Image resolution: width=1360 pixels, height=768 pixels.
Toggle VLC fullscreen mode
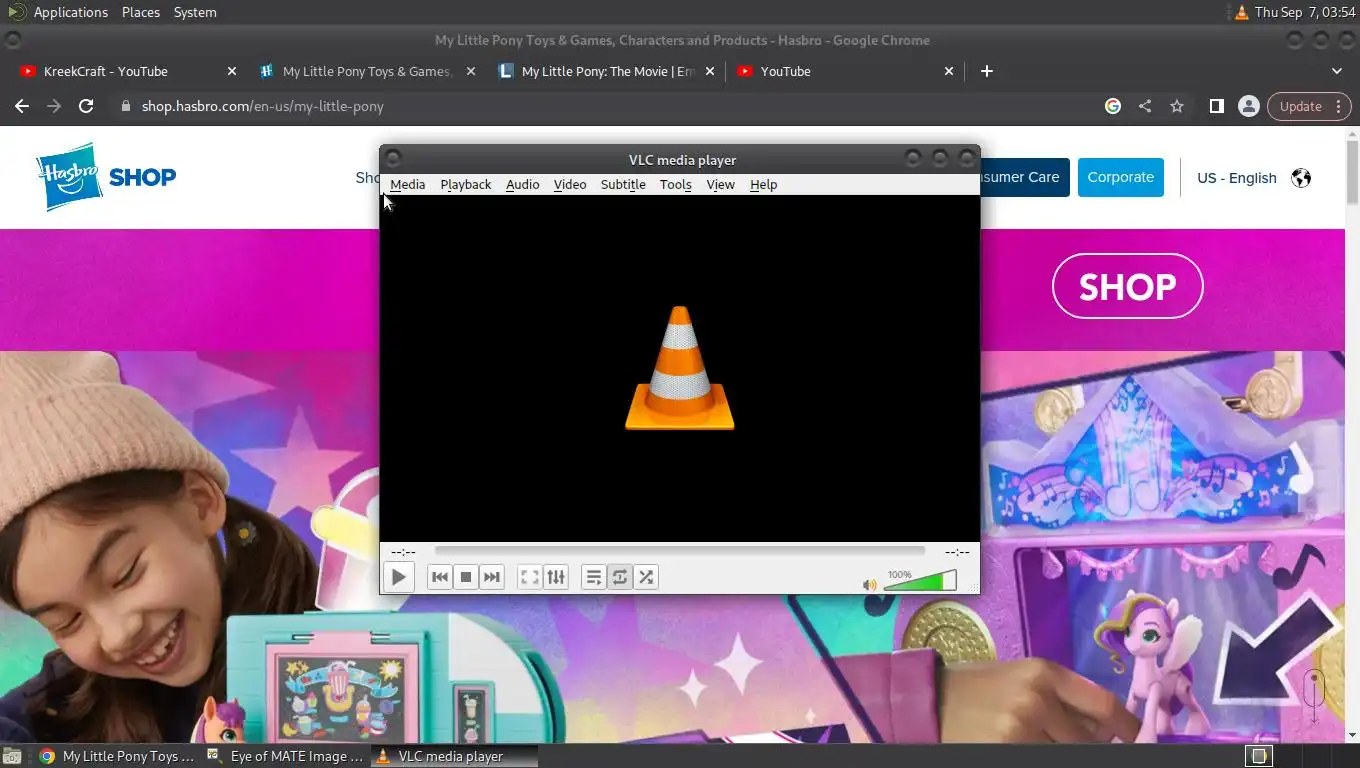[x=529, y=577]
